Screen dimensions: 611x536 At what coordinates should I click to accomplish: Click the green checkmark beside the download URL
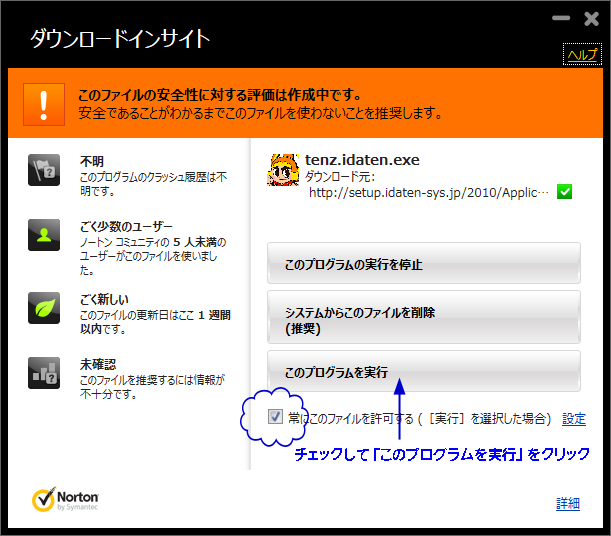point(564,191)
